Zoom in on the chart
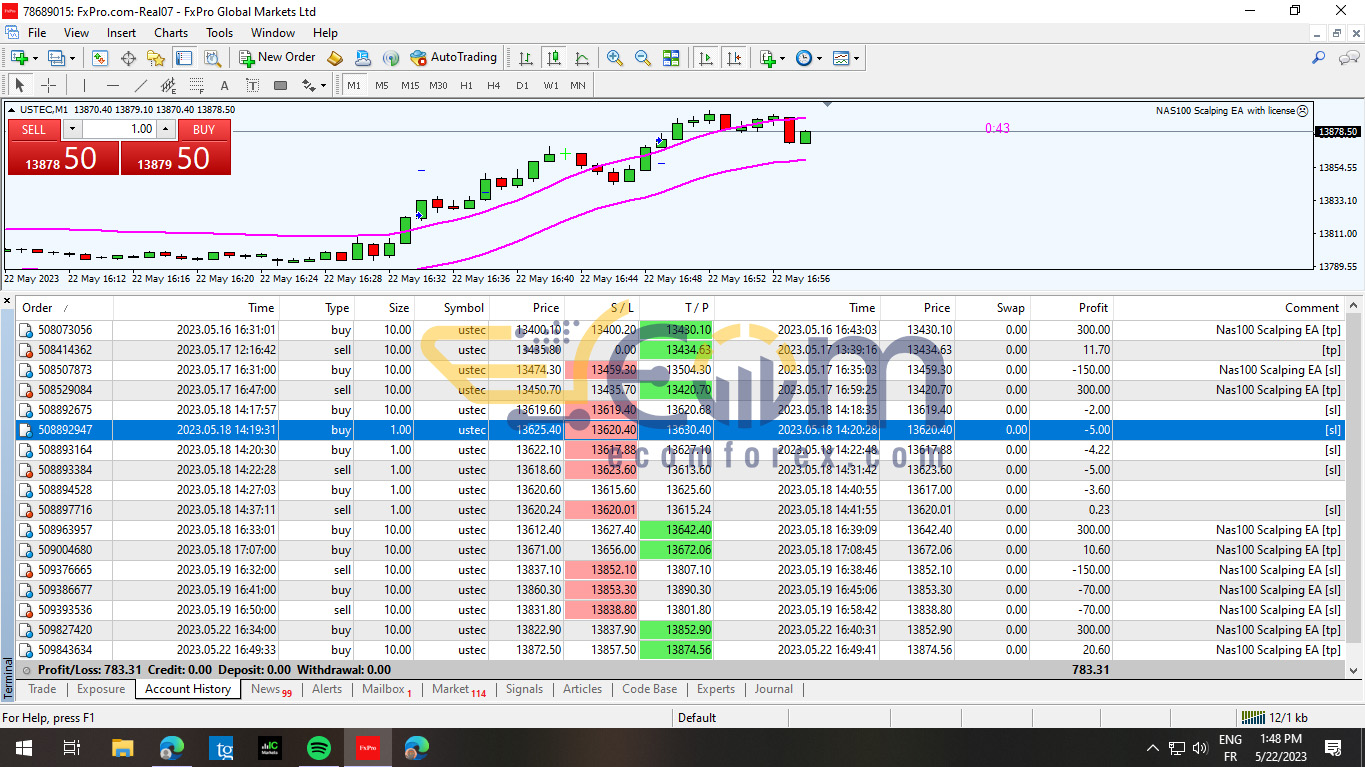 pyautogui.click(x=615, y=58)
